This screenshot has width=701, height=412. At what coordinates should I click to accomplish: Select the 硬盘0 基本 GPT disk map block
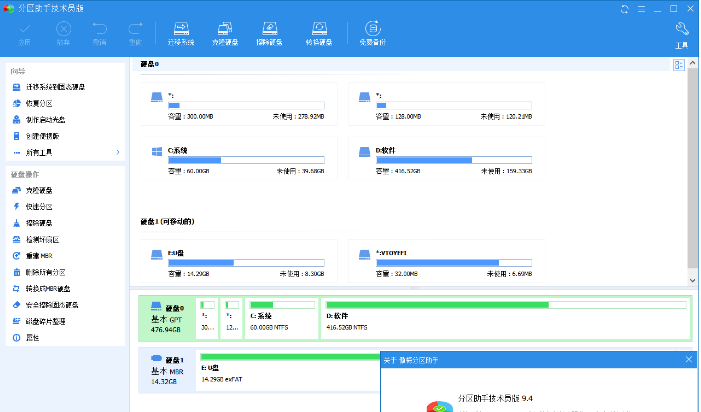[167, 319]
